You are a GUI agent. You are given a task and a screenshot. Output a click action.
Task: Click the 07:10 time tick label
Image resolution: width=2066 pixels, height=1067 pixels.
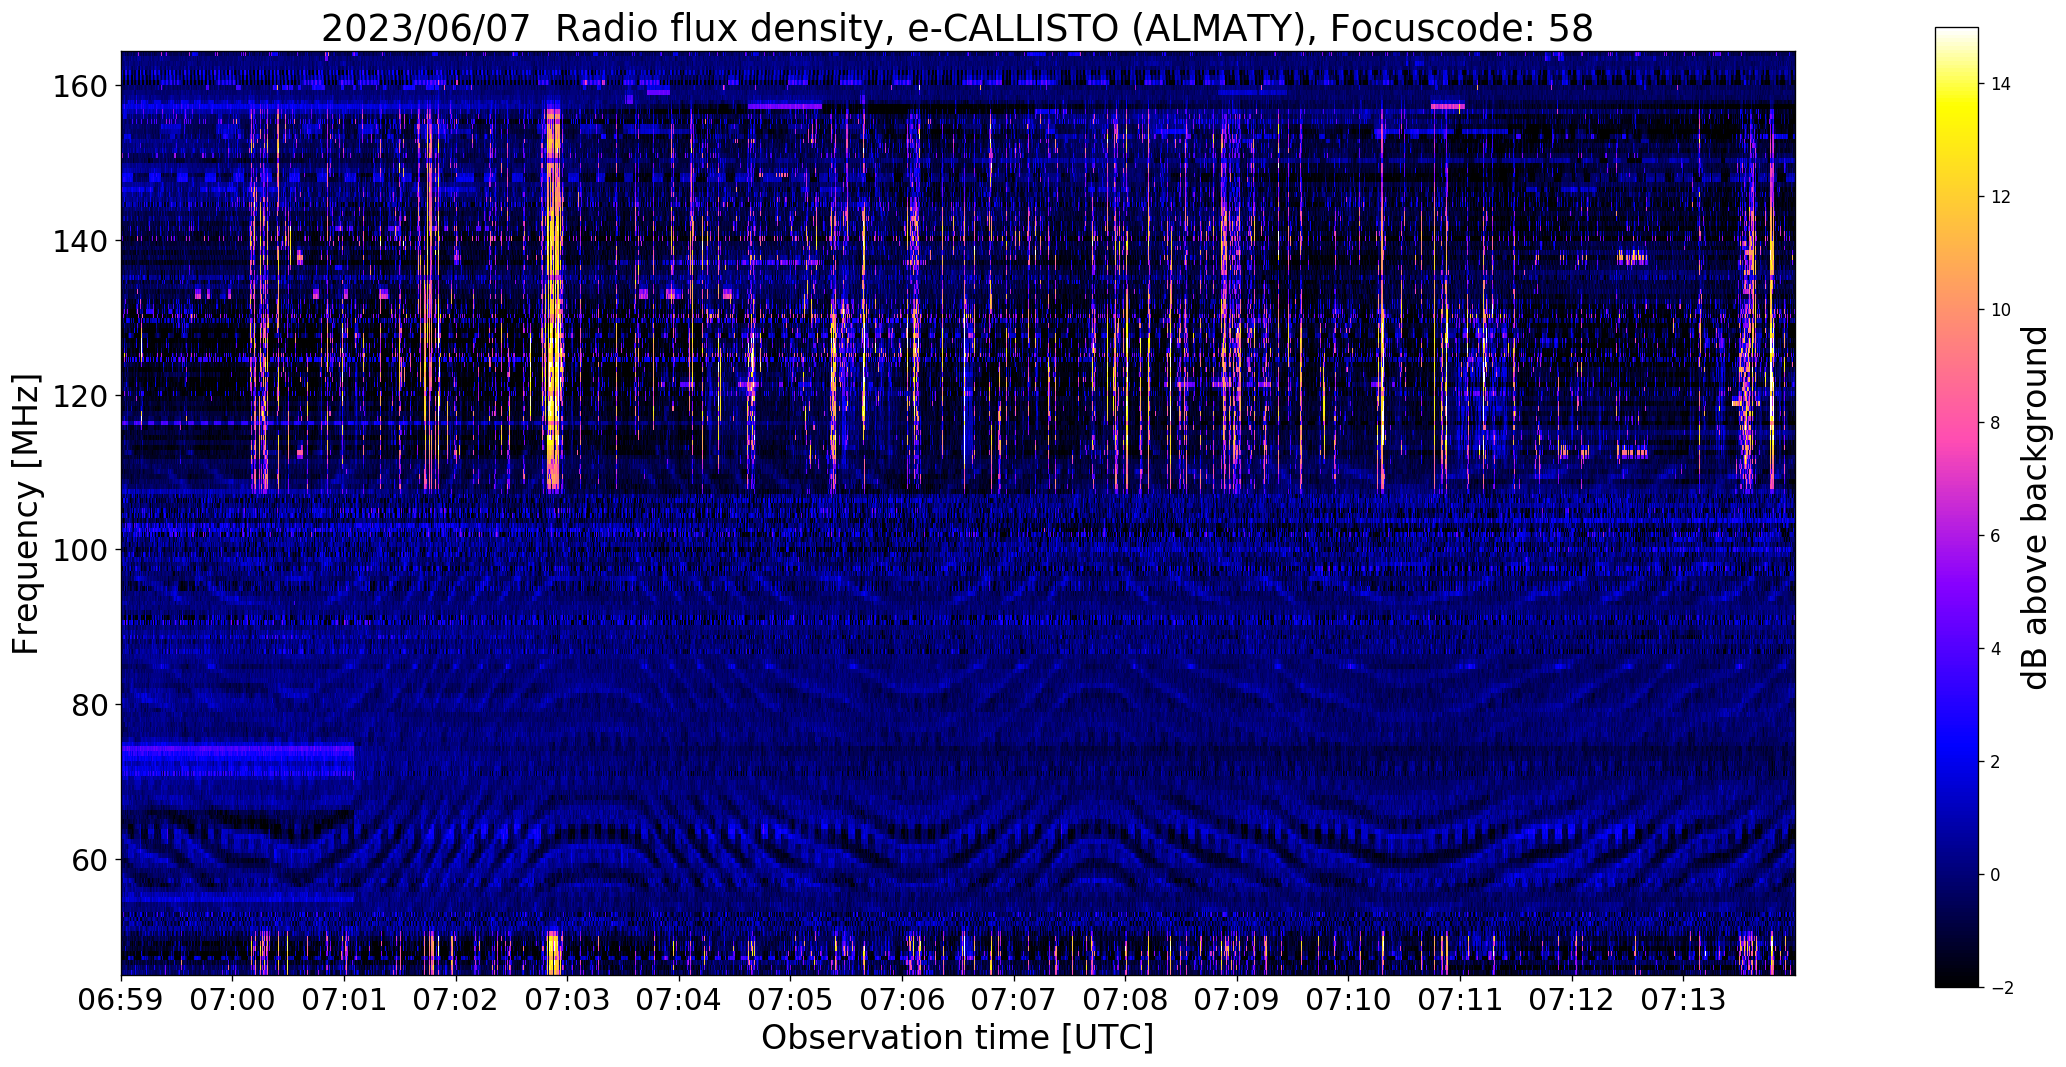point(1348,1000)
